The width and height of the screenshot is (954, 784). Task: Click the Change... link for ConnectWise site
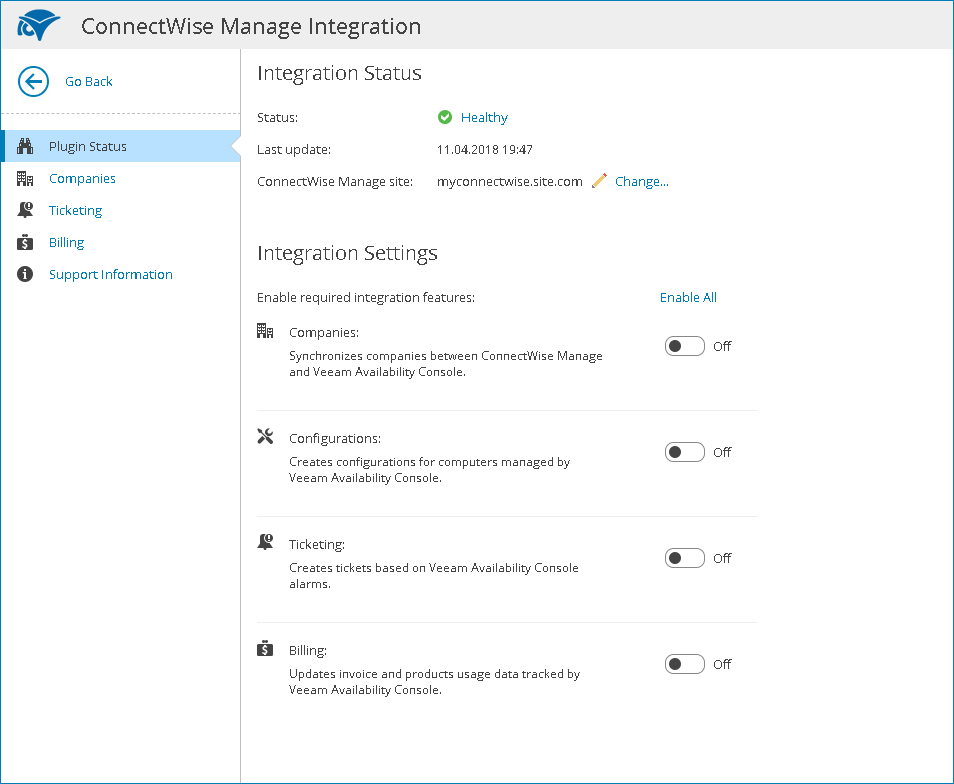click(641, 181)
